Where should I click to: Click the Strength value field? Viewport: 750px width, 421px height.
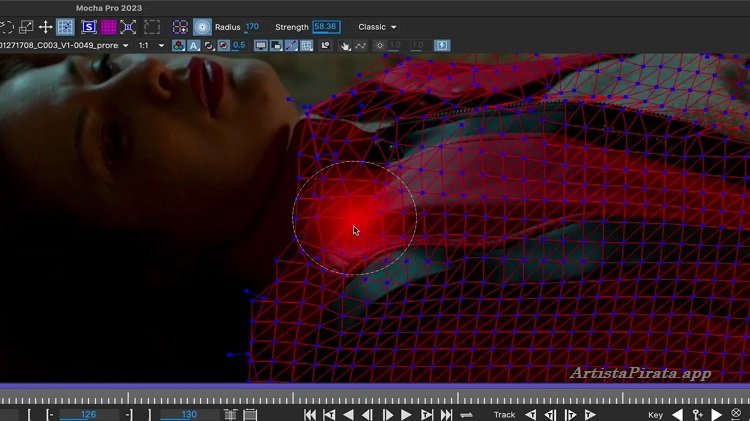(x=326, y=27)
